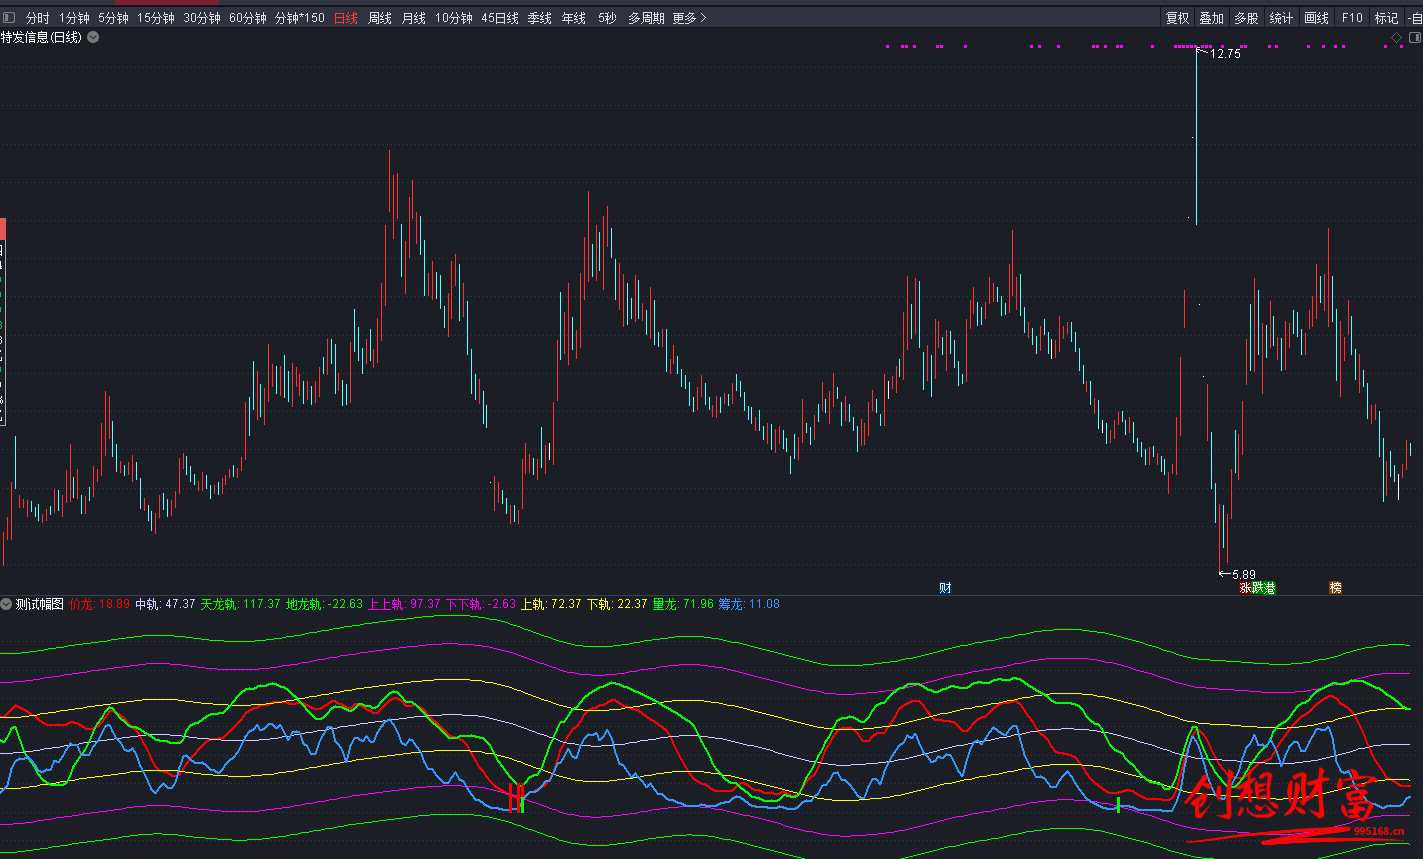The image size is (1423, 859).
Task: Click the 天龙轨: 117.37 value
Action: point(240,604)
